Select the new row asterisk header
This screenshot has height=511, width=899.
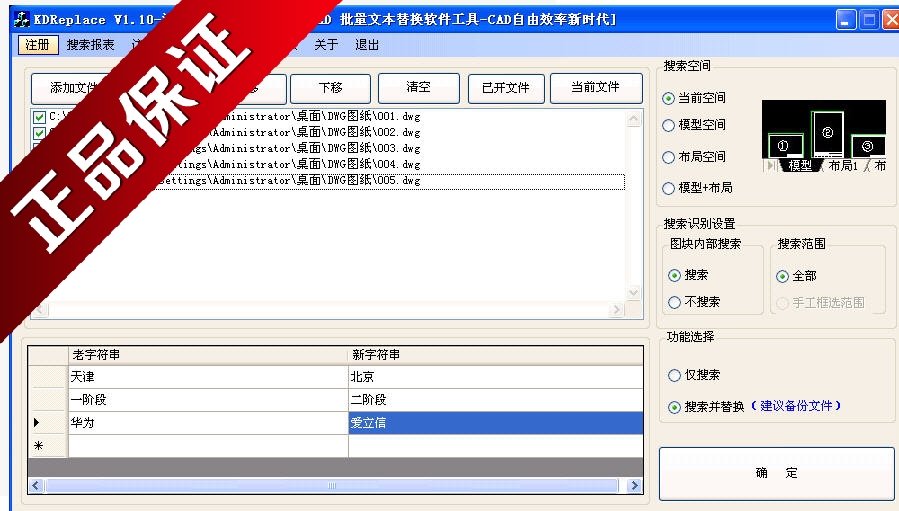tap(48, 446)
